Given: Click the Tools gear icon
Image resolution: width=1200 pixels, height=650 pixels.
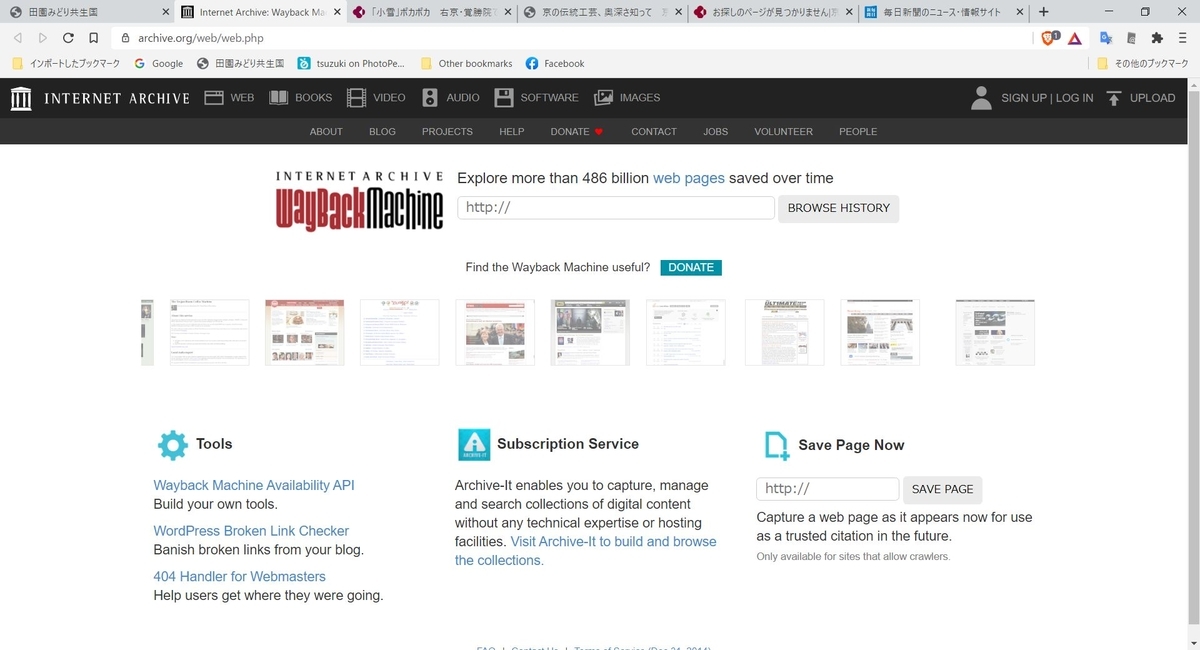Looking at the screenshot, I should click(173, 445).
